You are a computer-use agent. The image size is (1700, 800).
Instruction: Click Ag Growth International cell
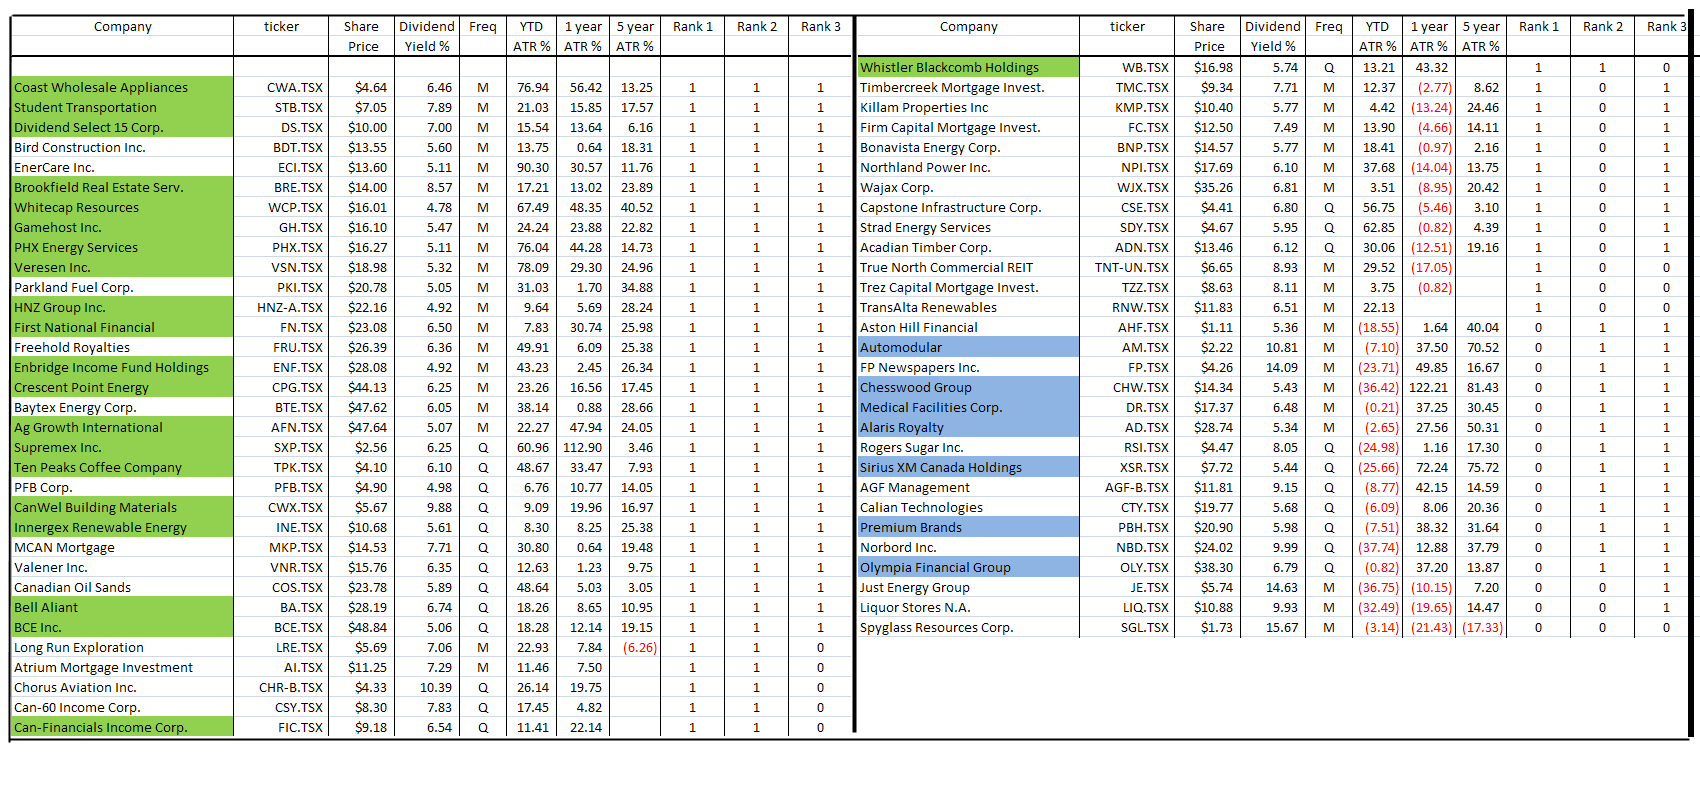coord(122,427)
